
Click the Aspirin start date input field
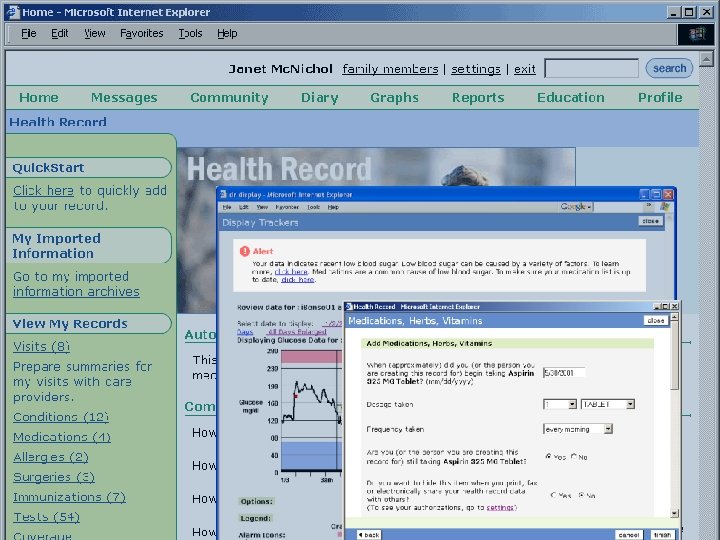pyautogui.click(x=564, y=373)
